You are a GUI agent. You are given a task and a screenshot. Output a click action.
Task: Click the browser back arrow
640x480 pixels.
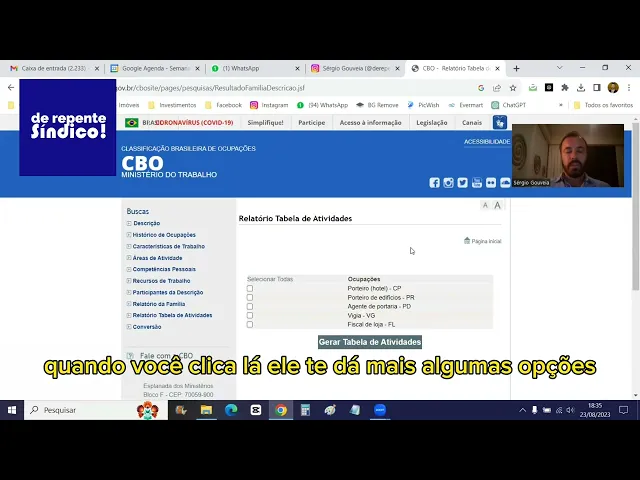11,87
